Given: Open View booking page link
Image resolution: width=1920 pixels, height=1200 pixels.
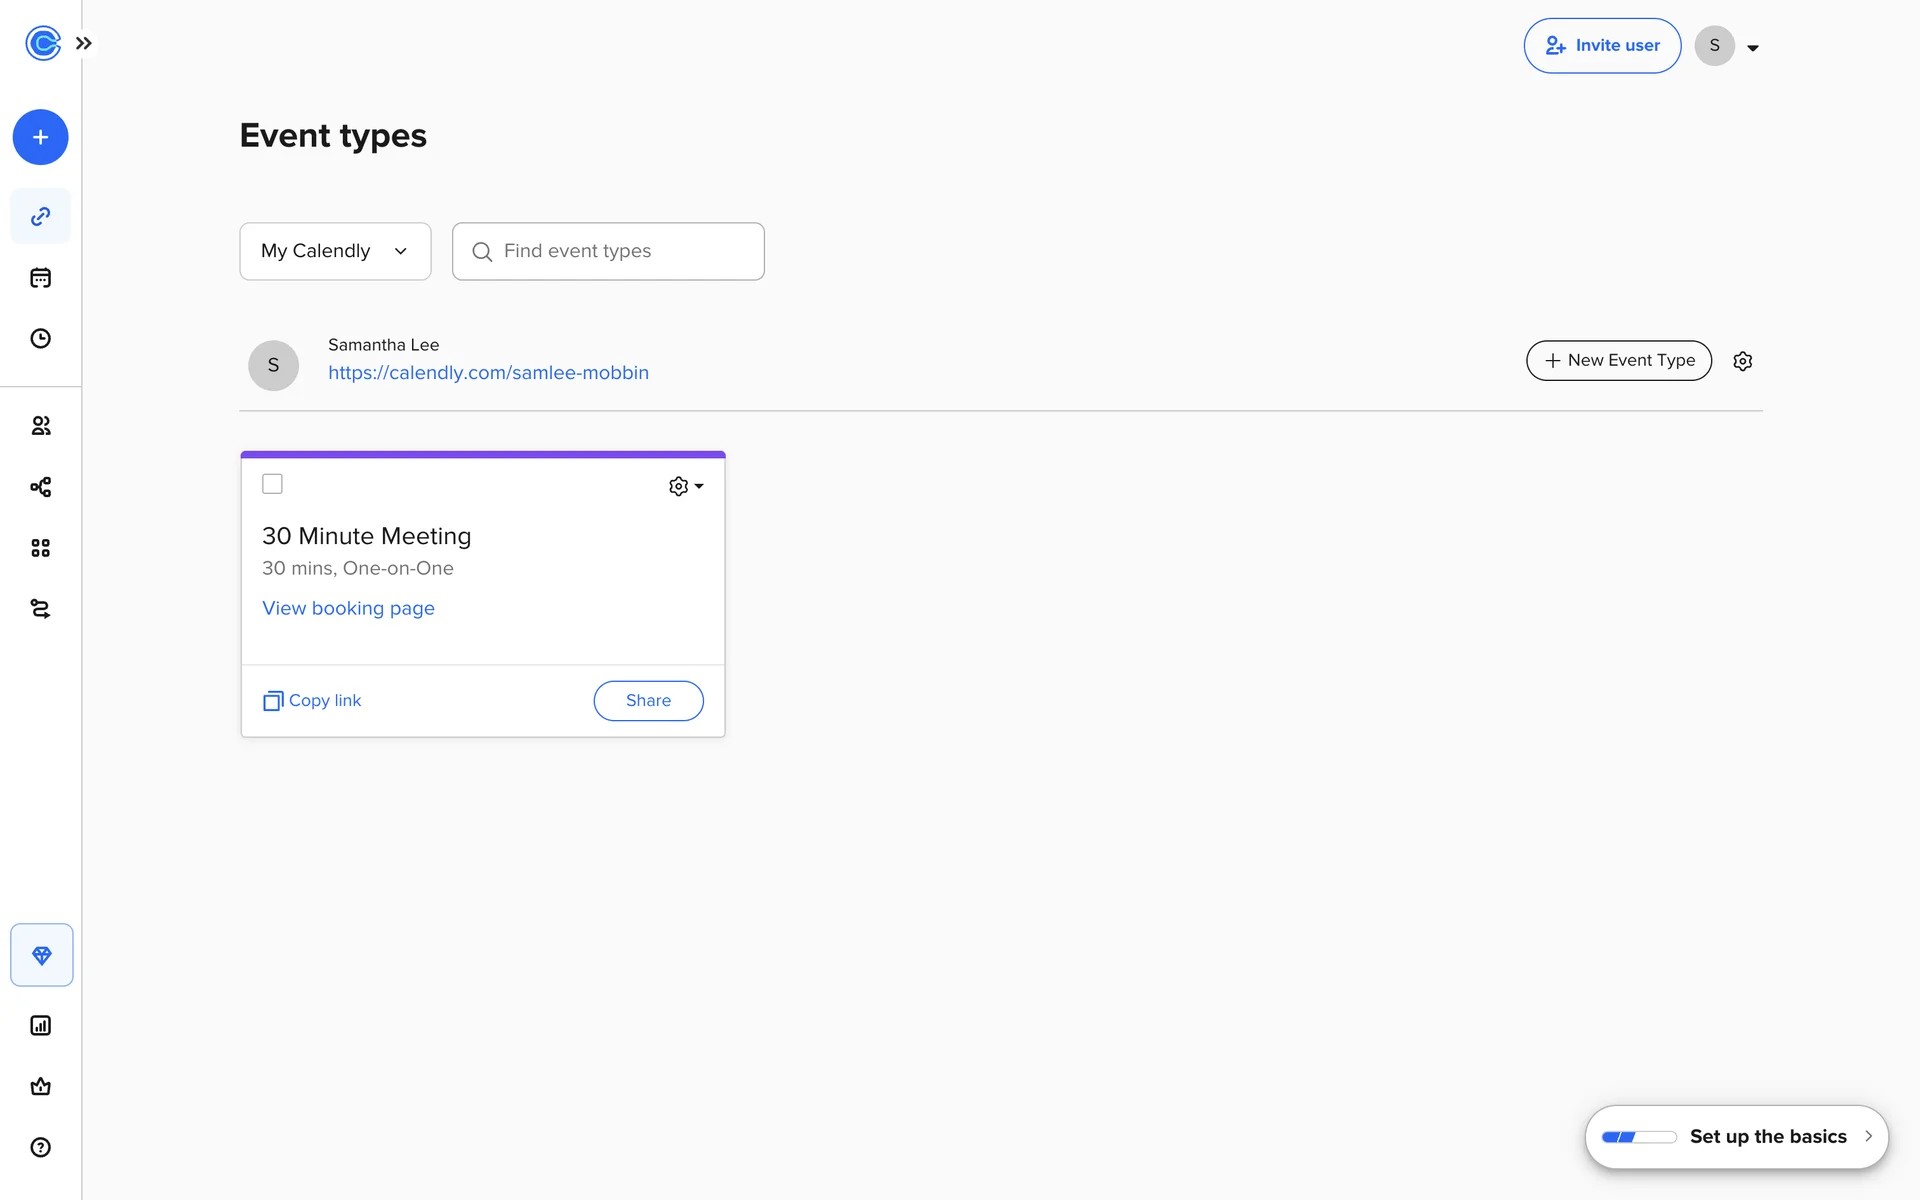Looking at the screenshot, I should [x=348, y=608].
